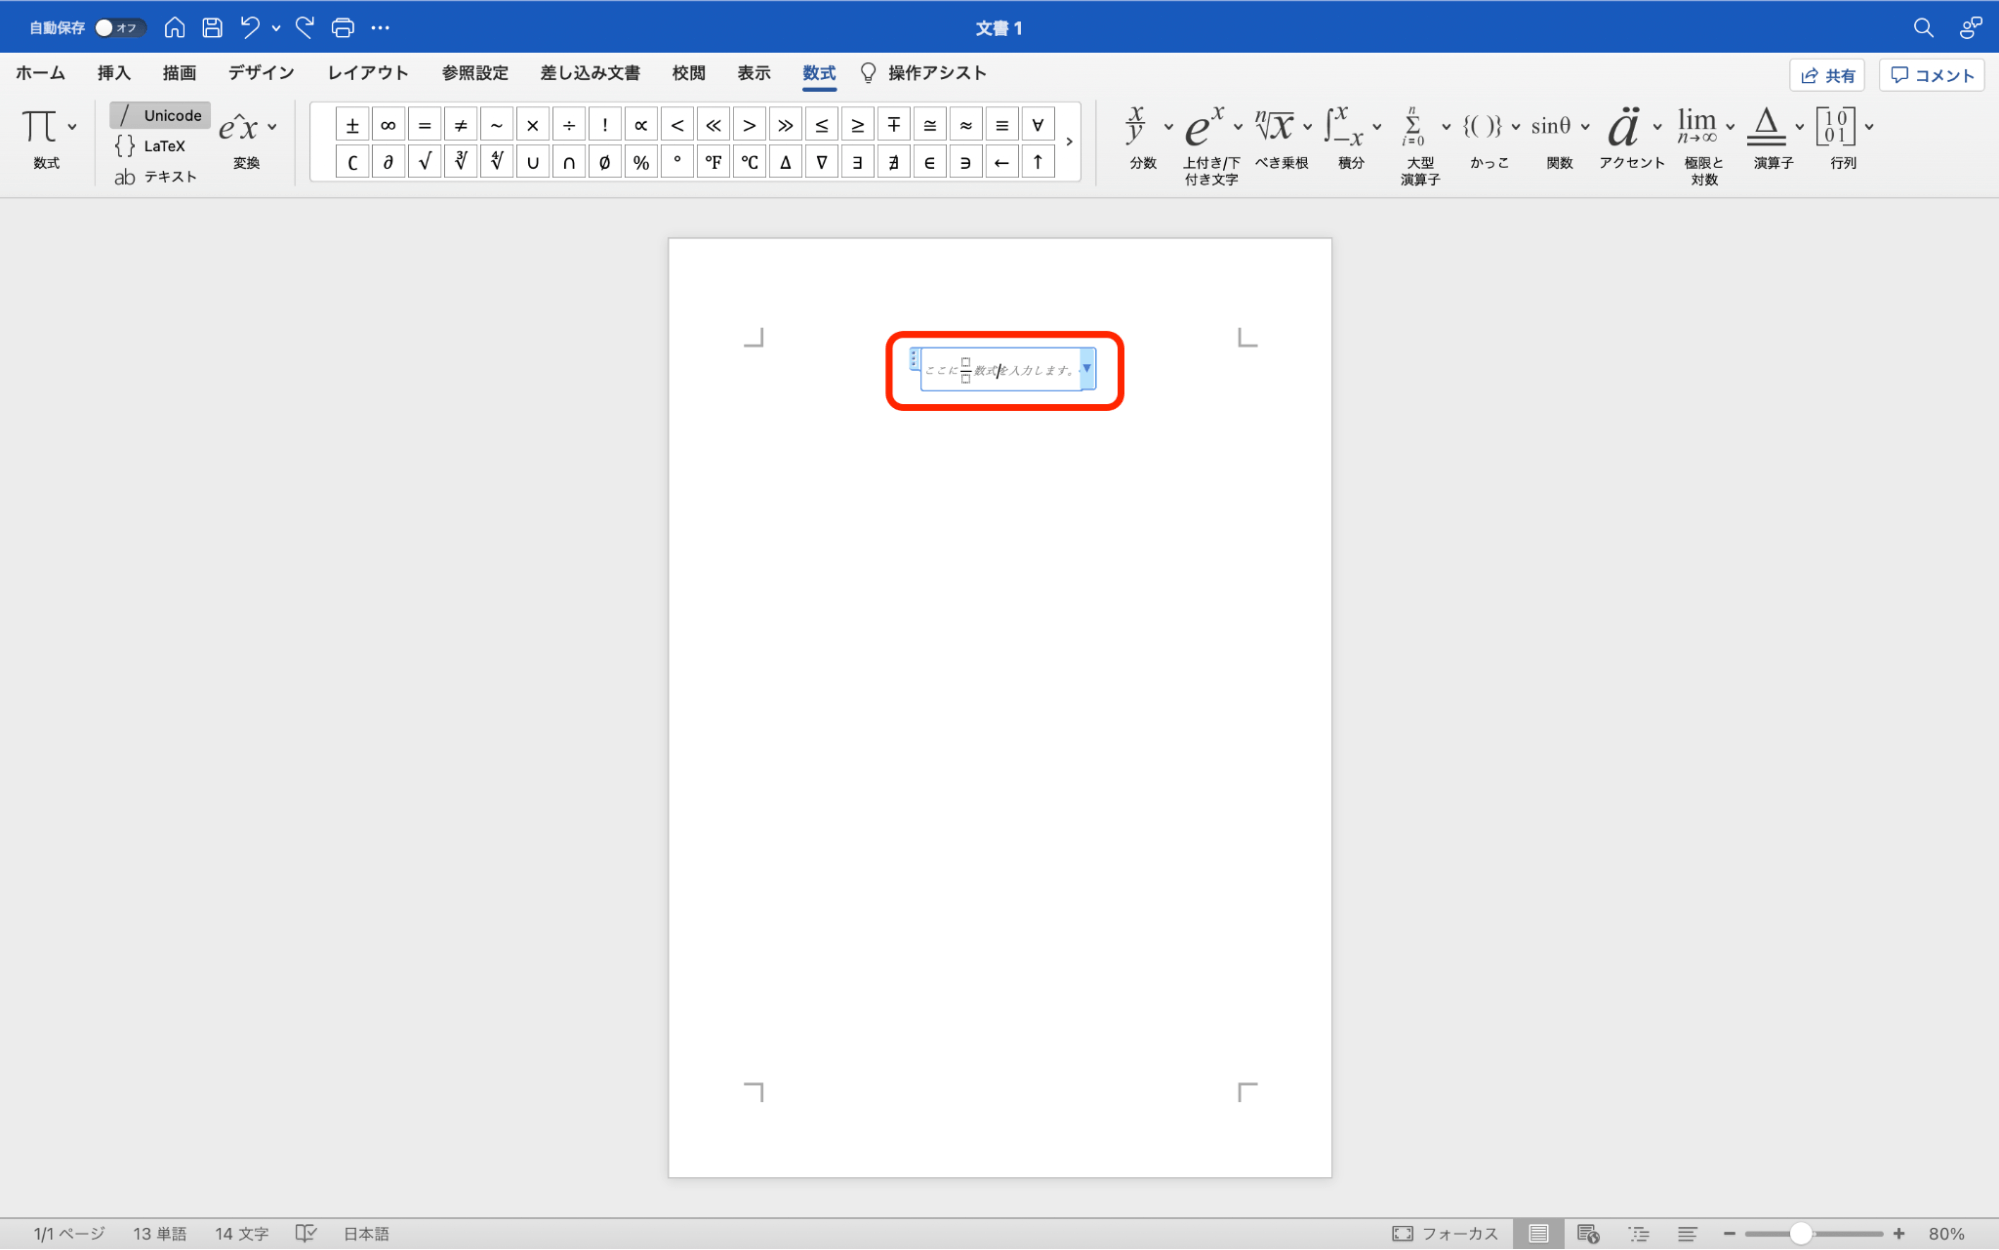
Task: Insert the element-of ∈ symbol
Action: (x=929, y=162)
